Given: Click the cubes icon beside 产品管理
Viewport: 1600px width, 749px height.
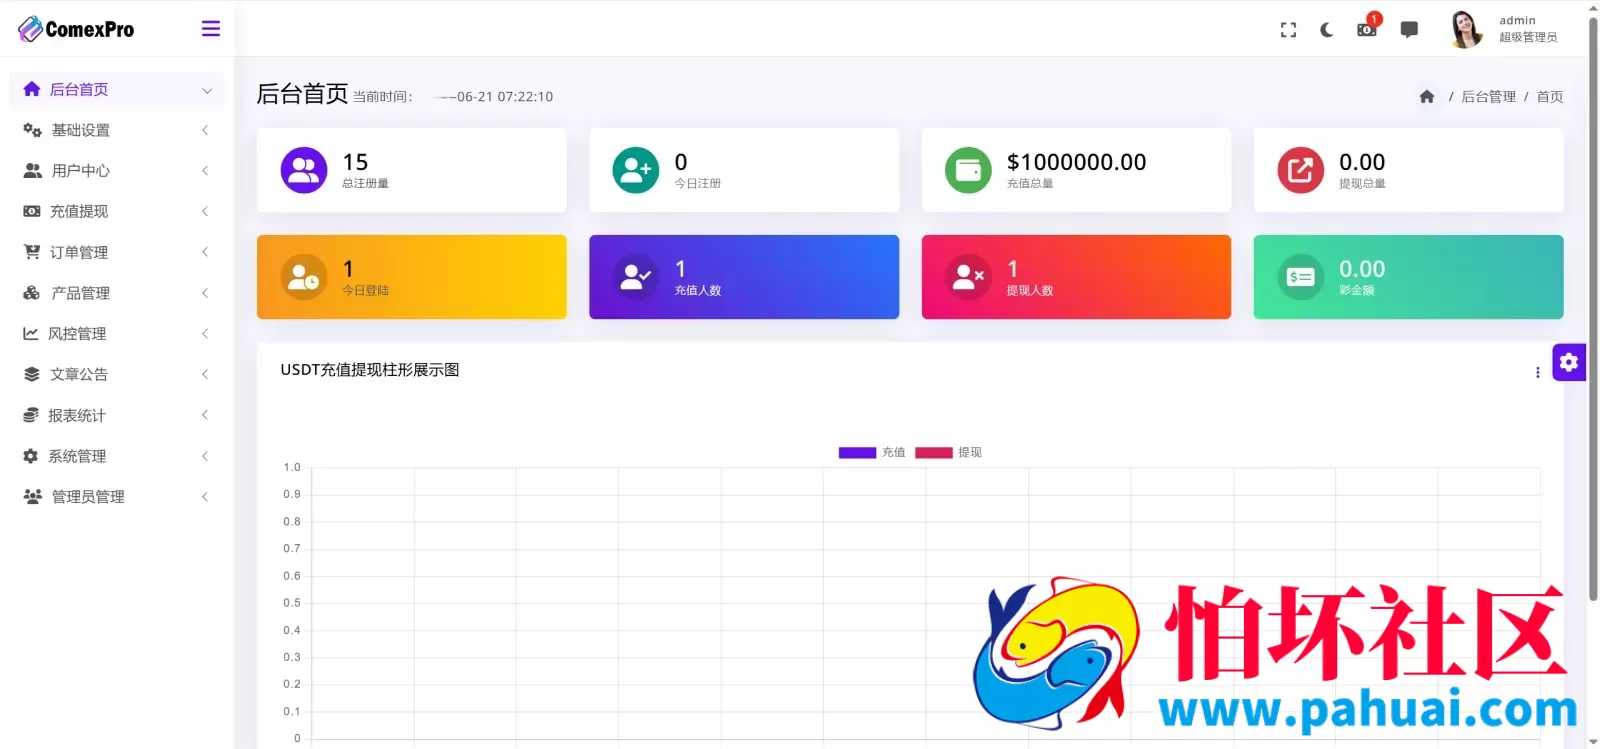Looking at the screenshot, I should (32, 293).
